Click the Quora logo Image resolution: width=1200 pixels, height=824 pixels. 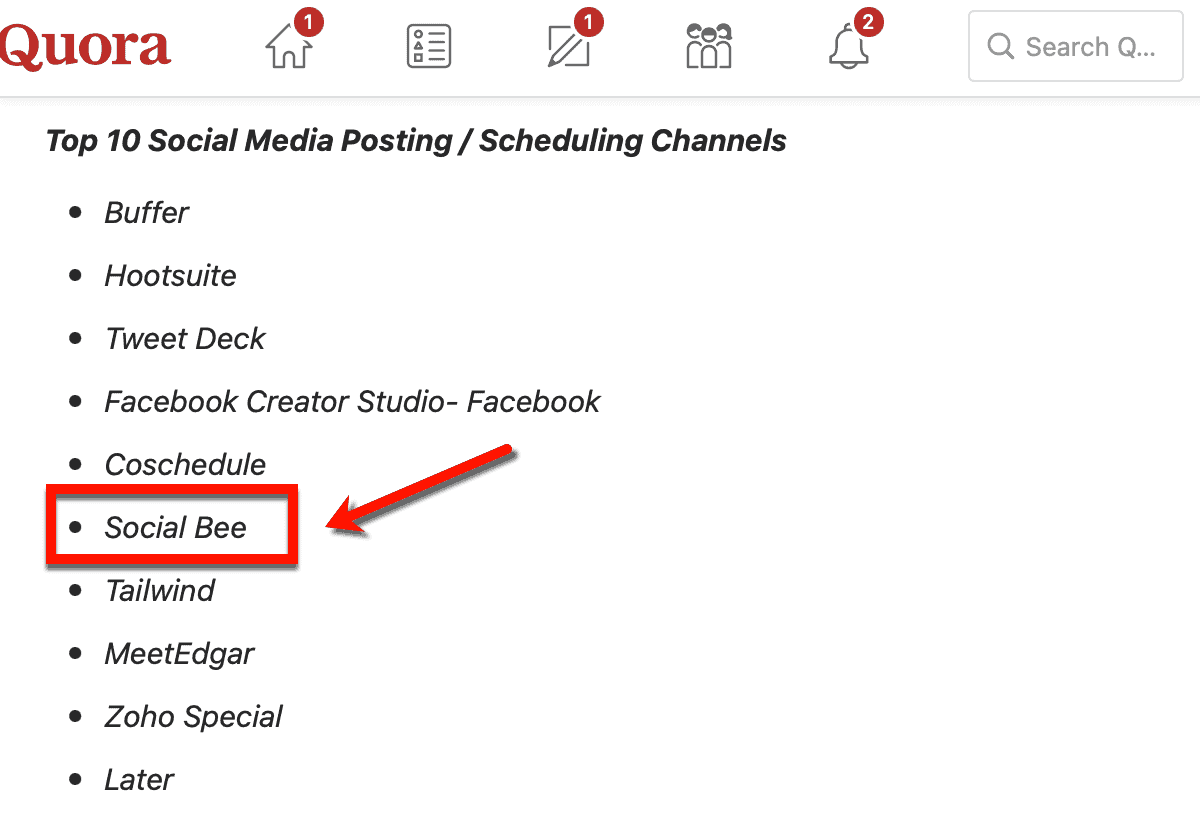point(84,47)
